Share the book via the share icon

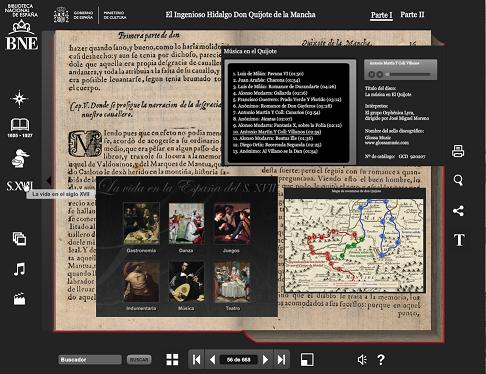[458, 210]
